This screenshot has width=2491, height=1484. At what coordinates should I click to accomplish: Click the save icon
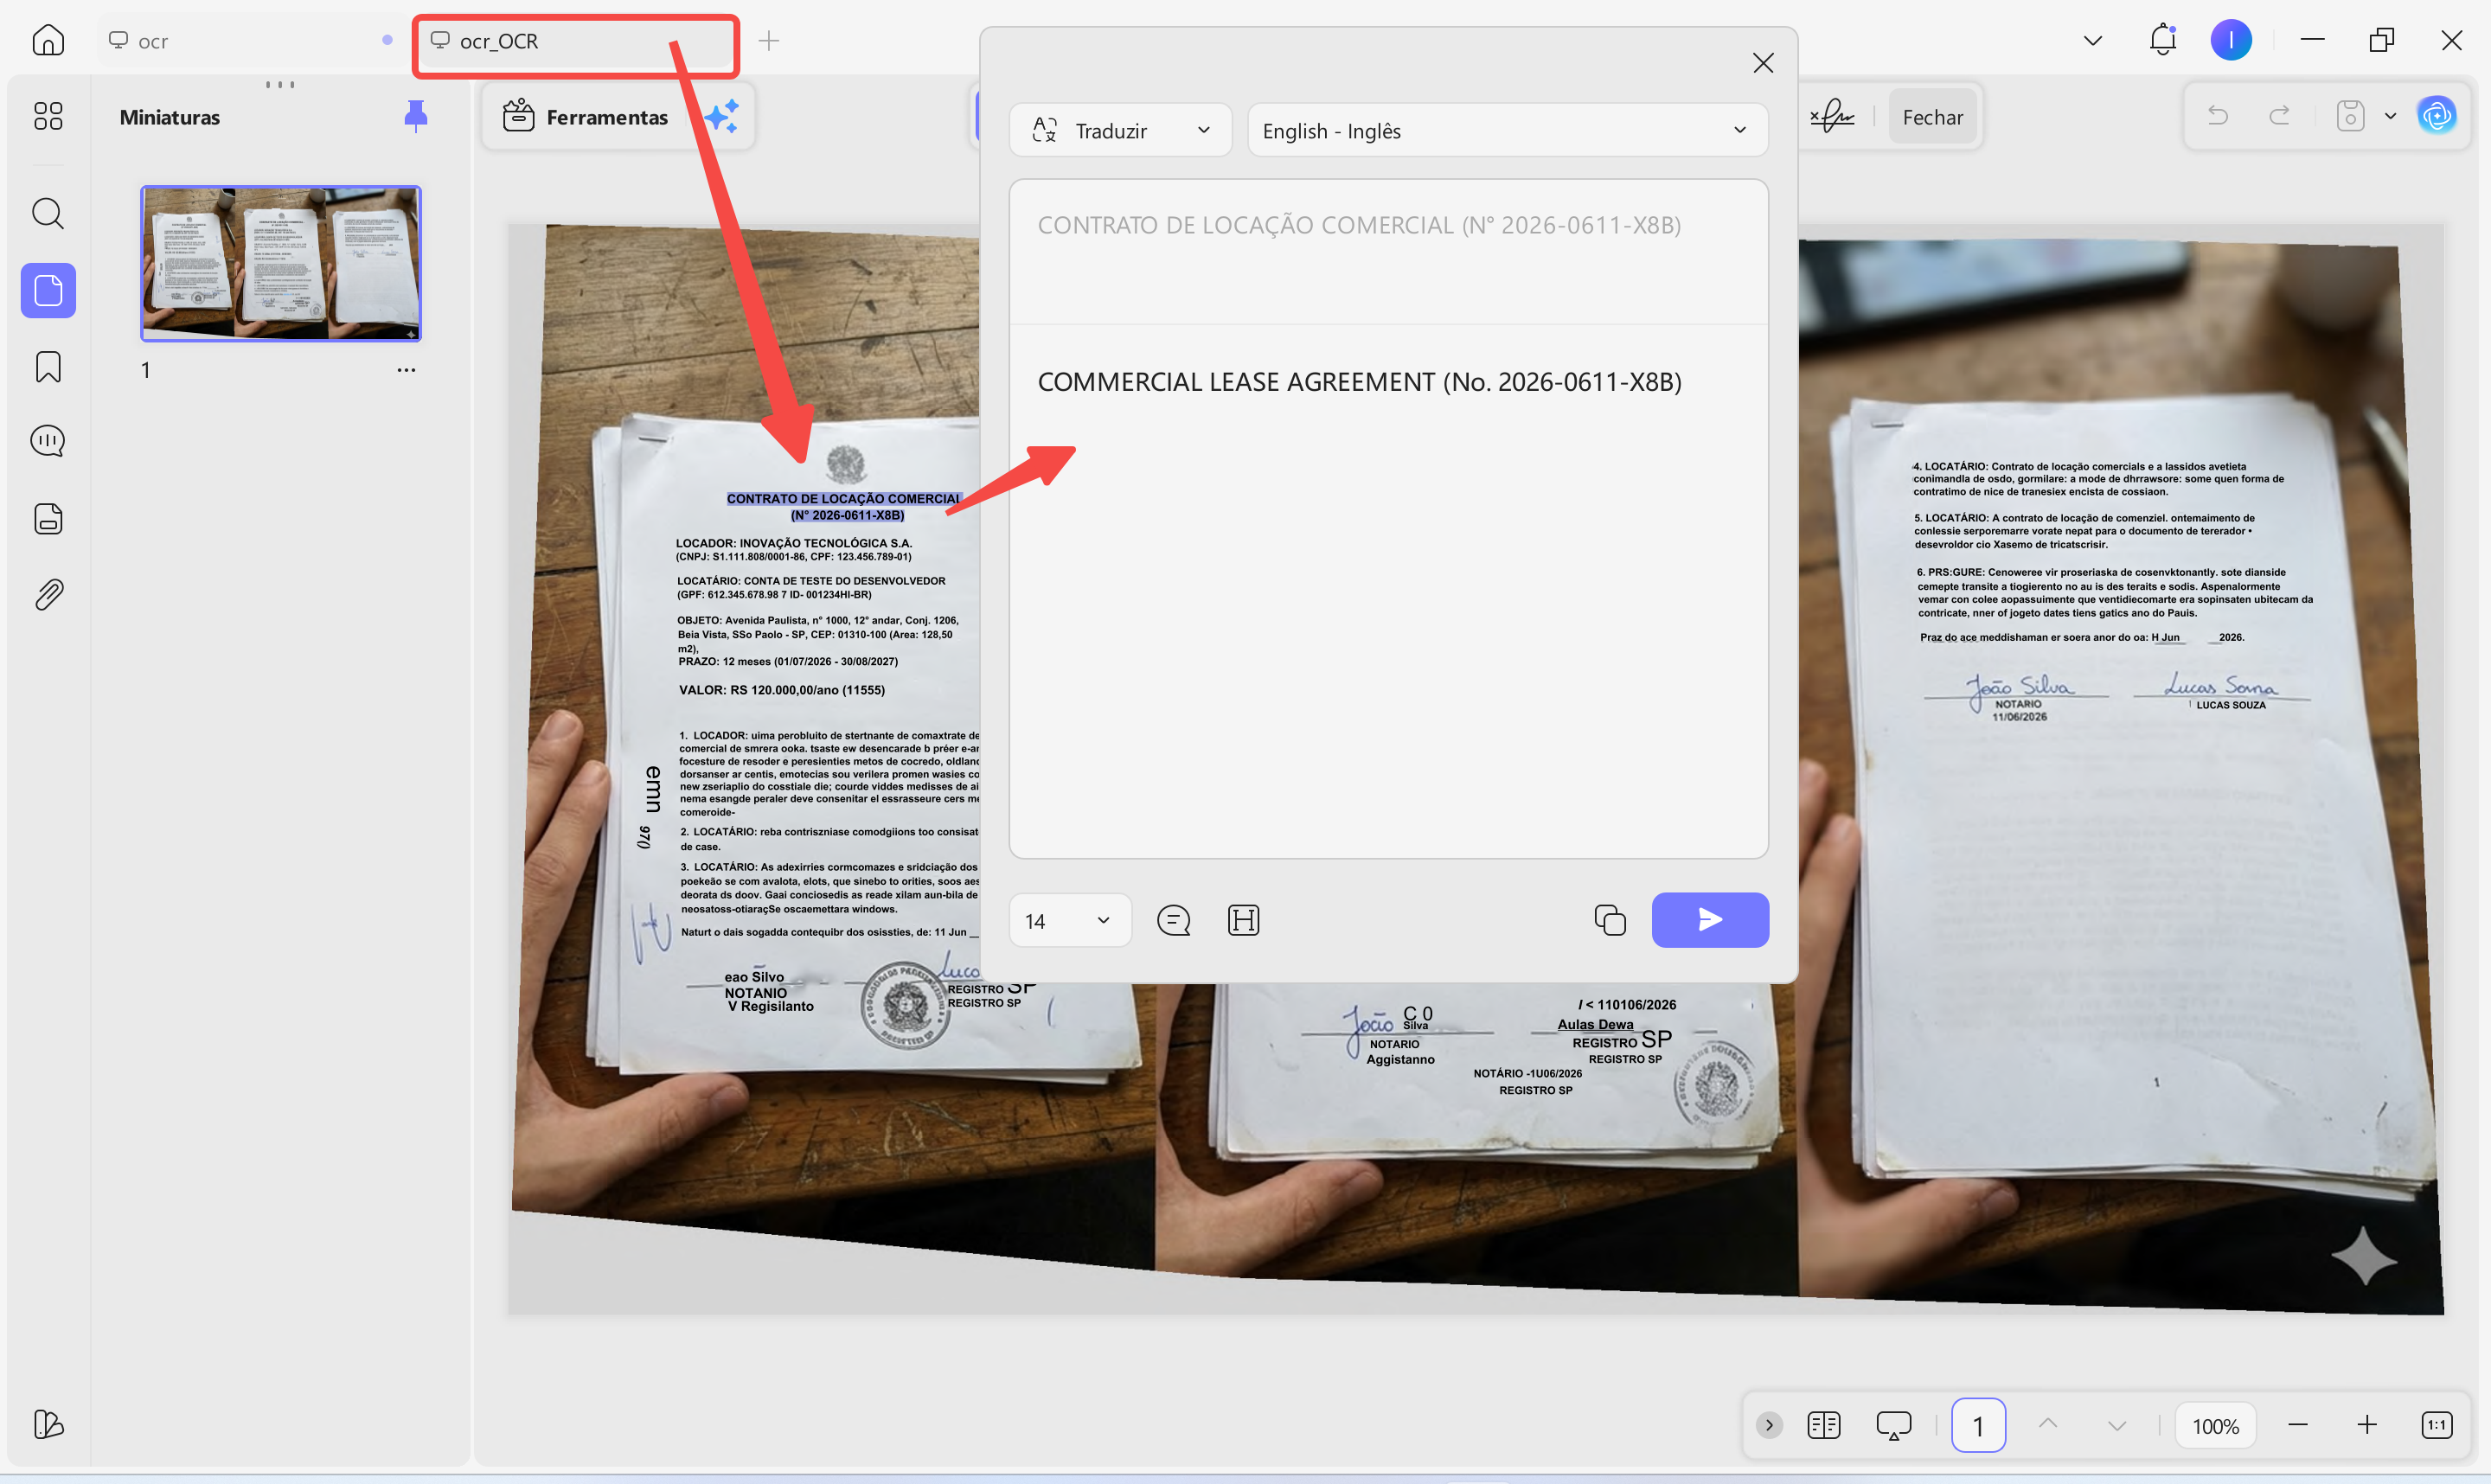2350,116
